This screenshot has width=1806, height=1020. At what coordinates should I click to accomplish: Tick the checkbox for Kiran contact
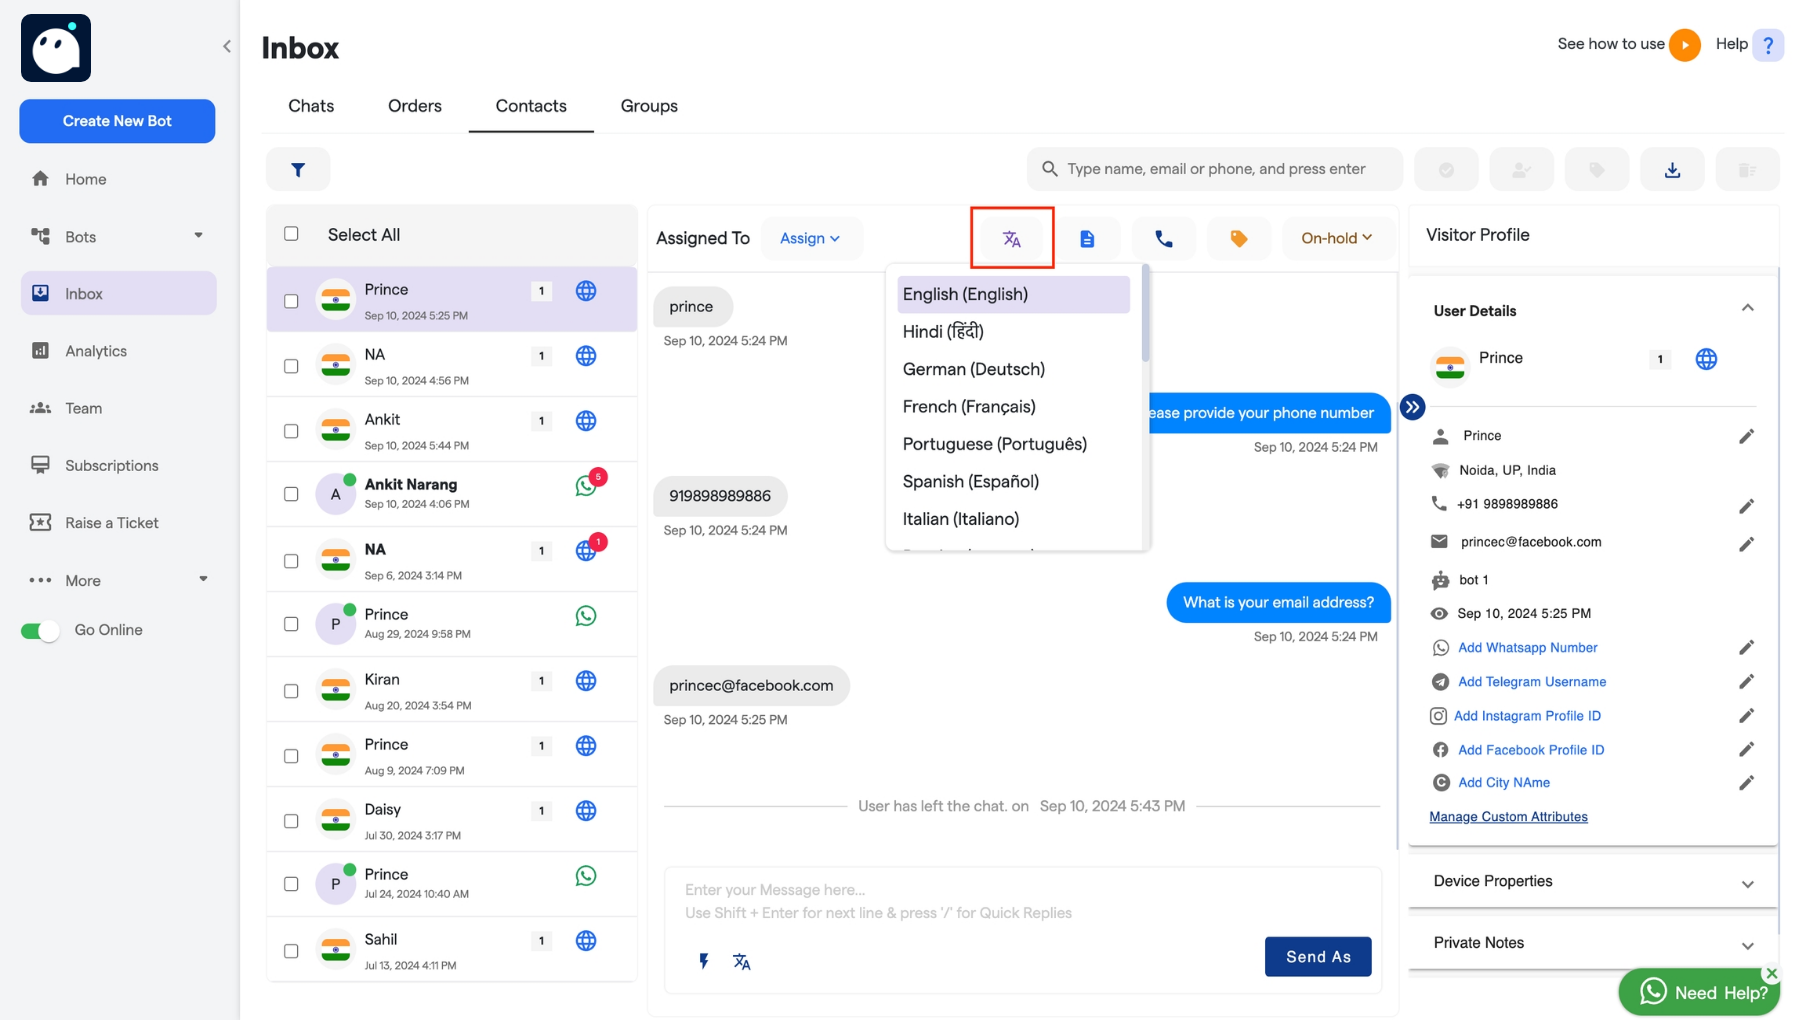291,691
